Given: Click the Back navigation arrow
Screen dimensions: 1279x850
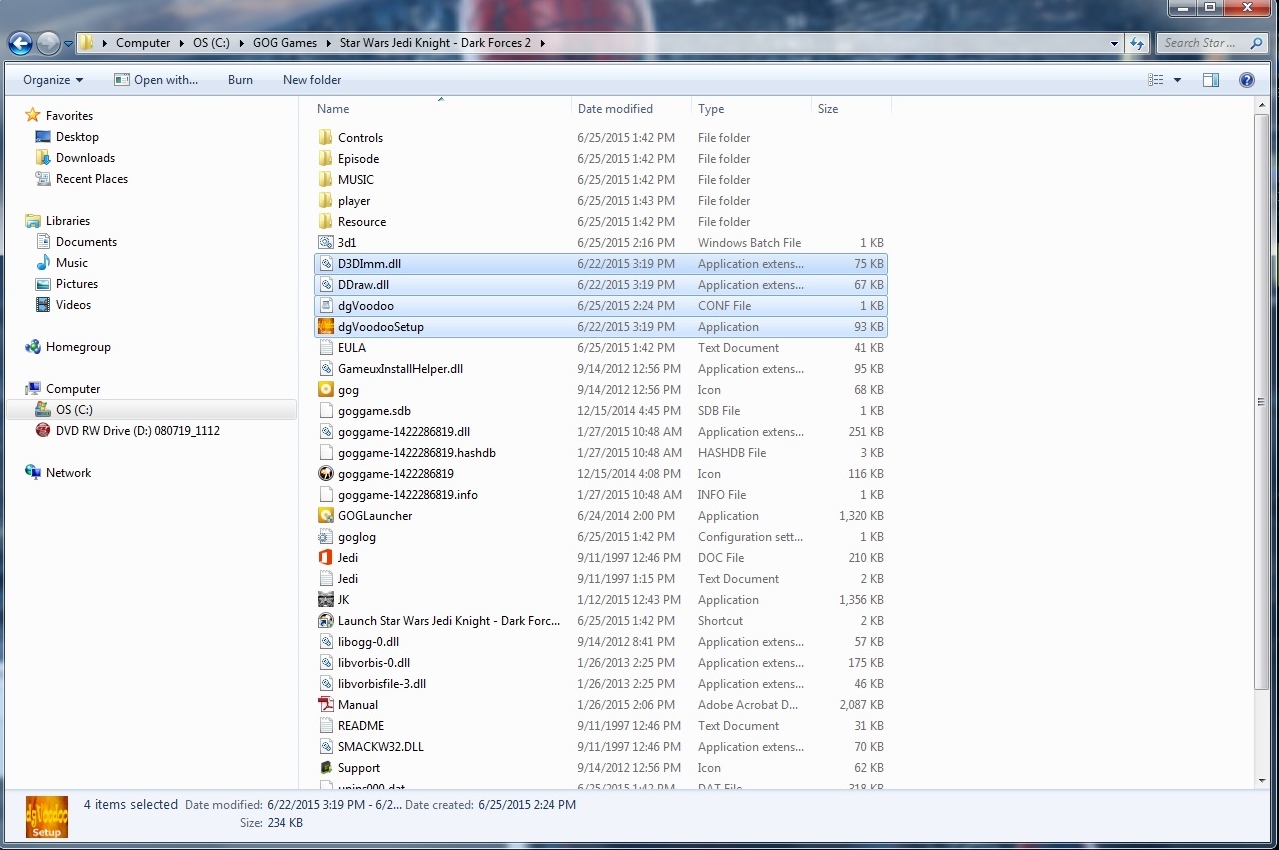Looking at the screenshot, I should 20,43.
